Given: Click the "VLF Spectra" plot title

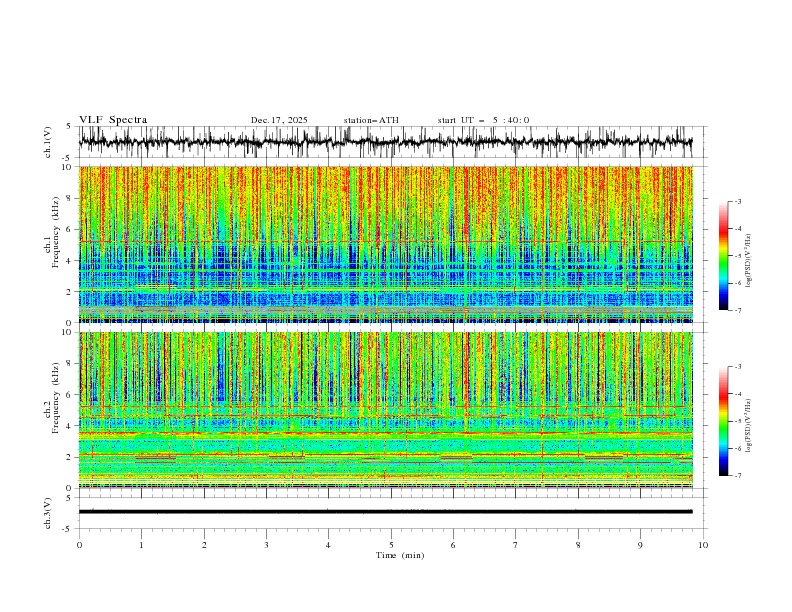Looking at the screenshot, I should click(113, 120).
